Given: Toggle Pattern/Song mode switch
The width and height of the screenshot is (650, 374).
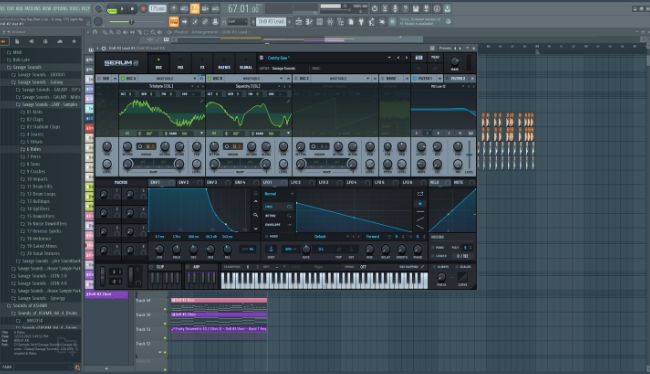Looking at the screenshot, I should 112,9.
